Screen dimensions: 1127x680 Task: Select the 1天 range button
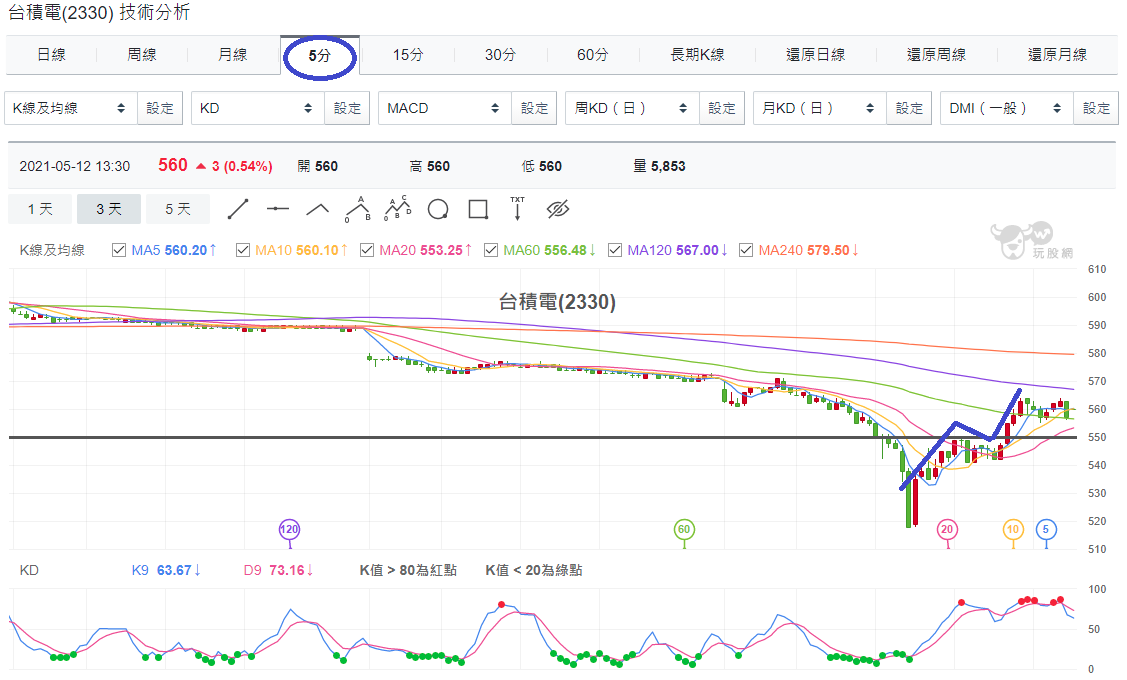[40, 209]
